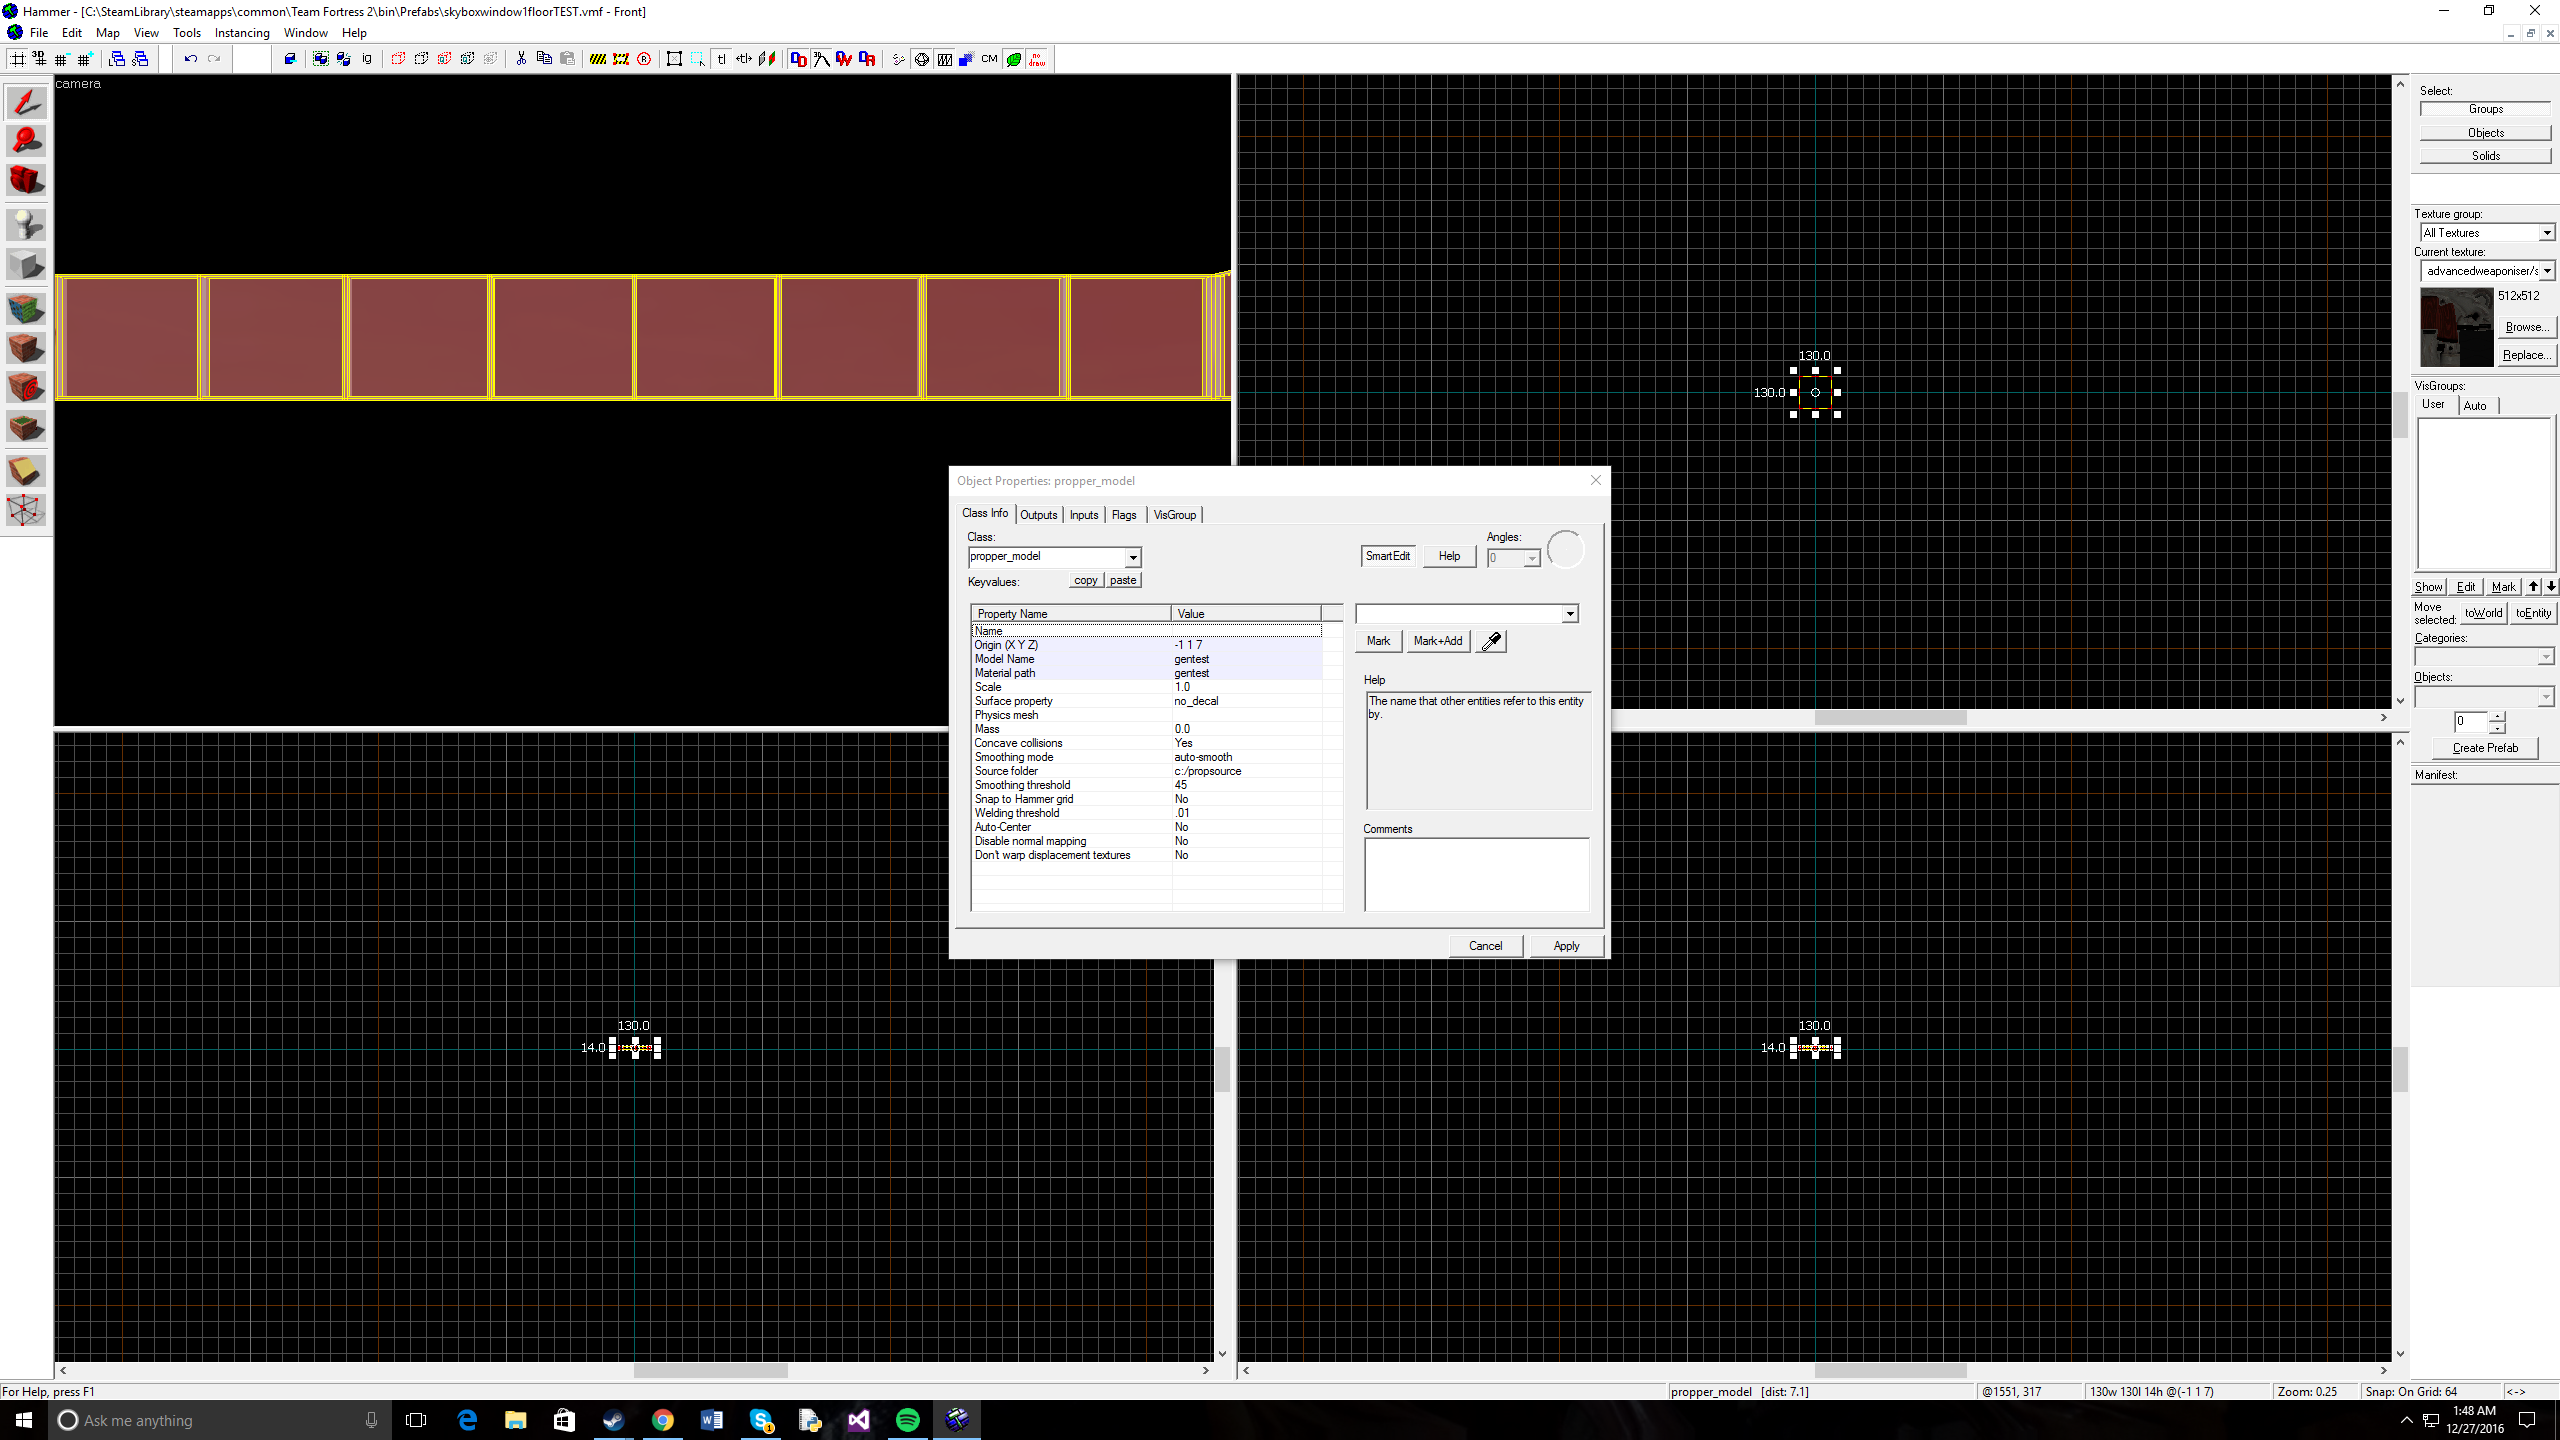Screen dimensions: 2560x1440
Task: Open the Map menu
Action: [x=107, y=33]
